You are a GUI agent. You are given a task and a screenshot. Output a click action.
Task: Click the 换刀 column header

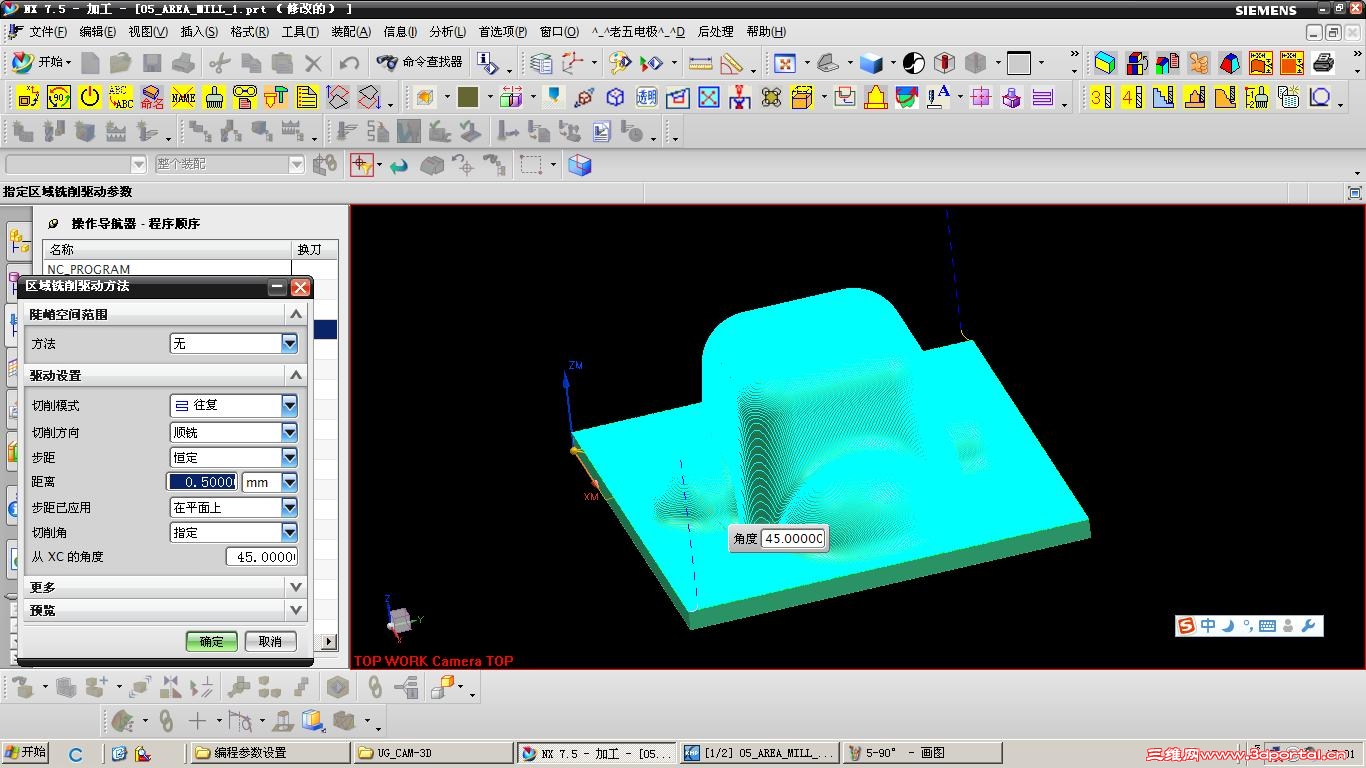click(x=312, y=249)
